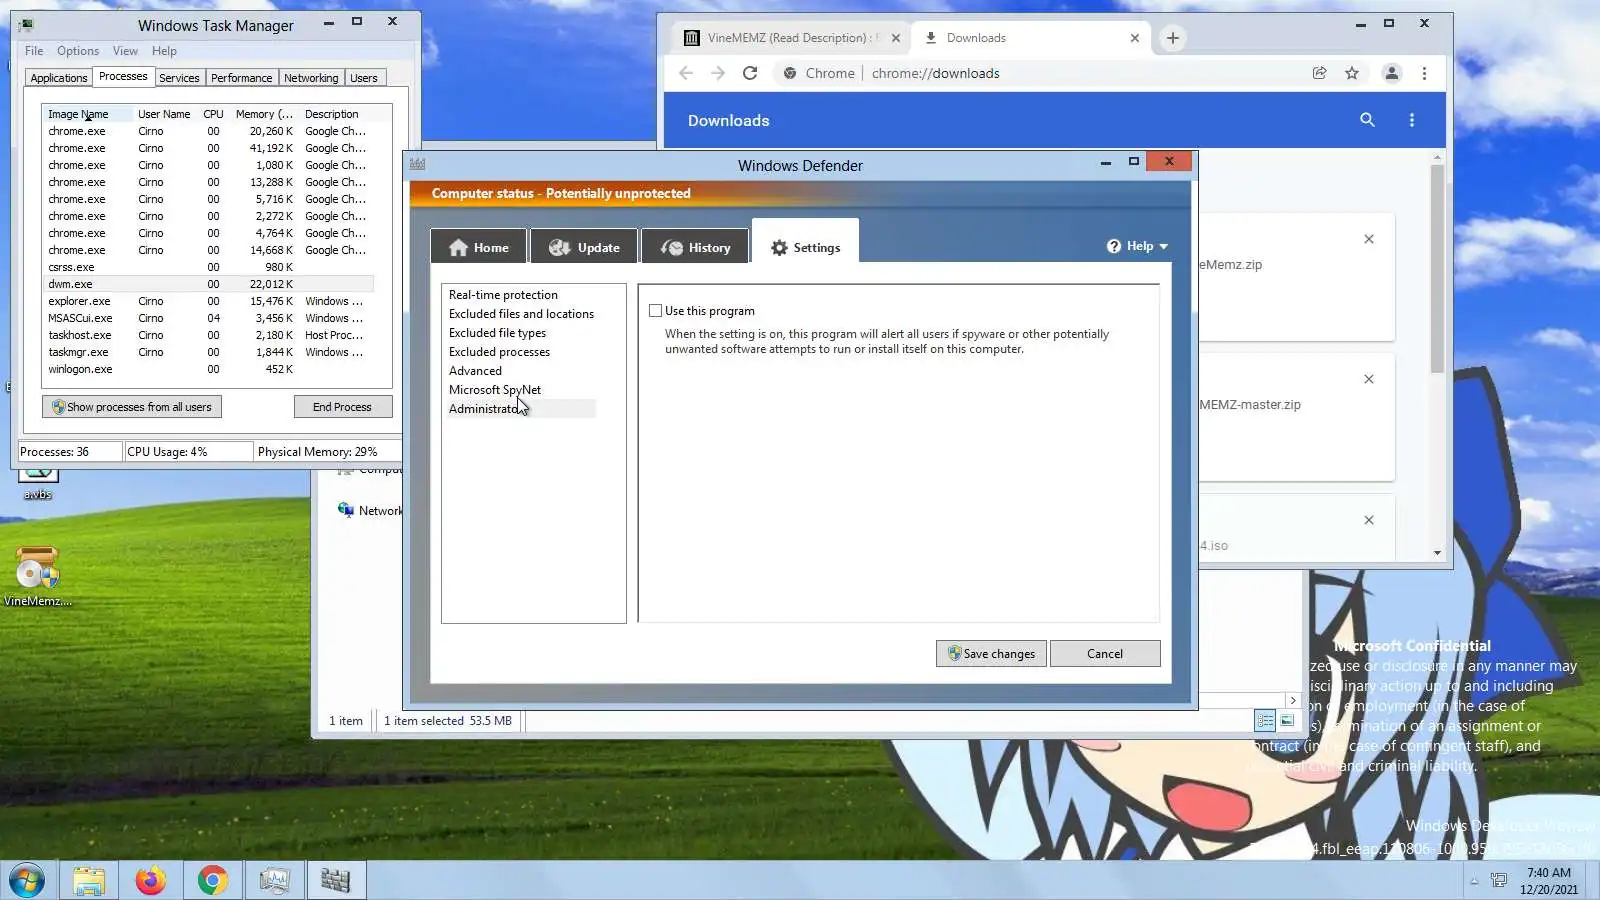Select Real-time protection setting
The height and width of the screenshot is (900, 1600).
tap(503, 295)
